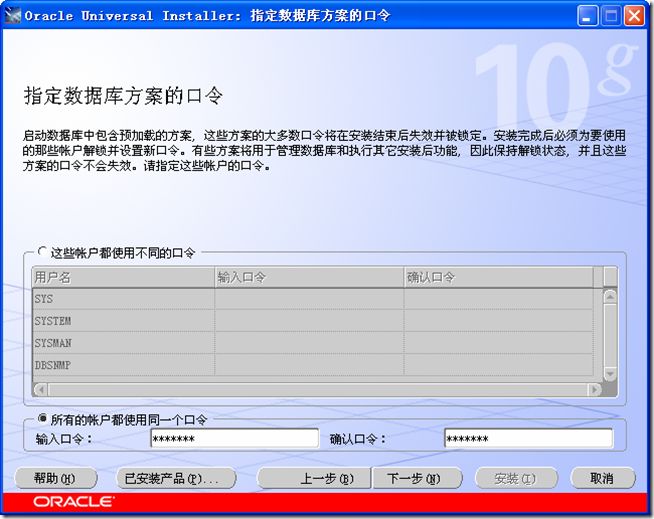Image resolution: width=654 pixels, height=519 pixels.
Task: Click the 确认口令 column header
Action: 498,277
